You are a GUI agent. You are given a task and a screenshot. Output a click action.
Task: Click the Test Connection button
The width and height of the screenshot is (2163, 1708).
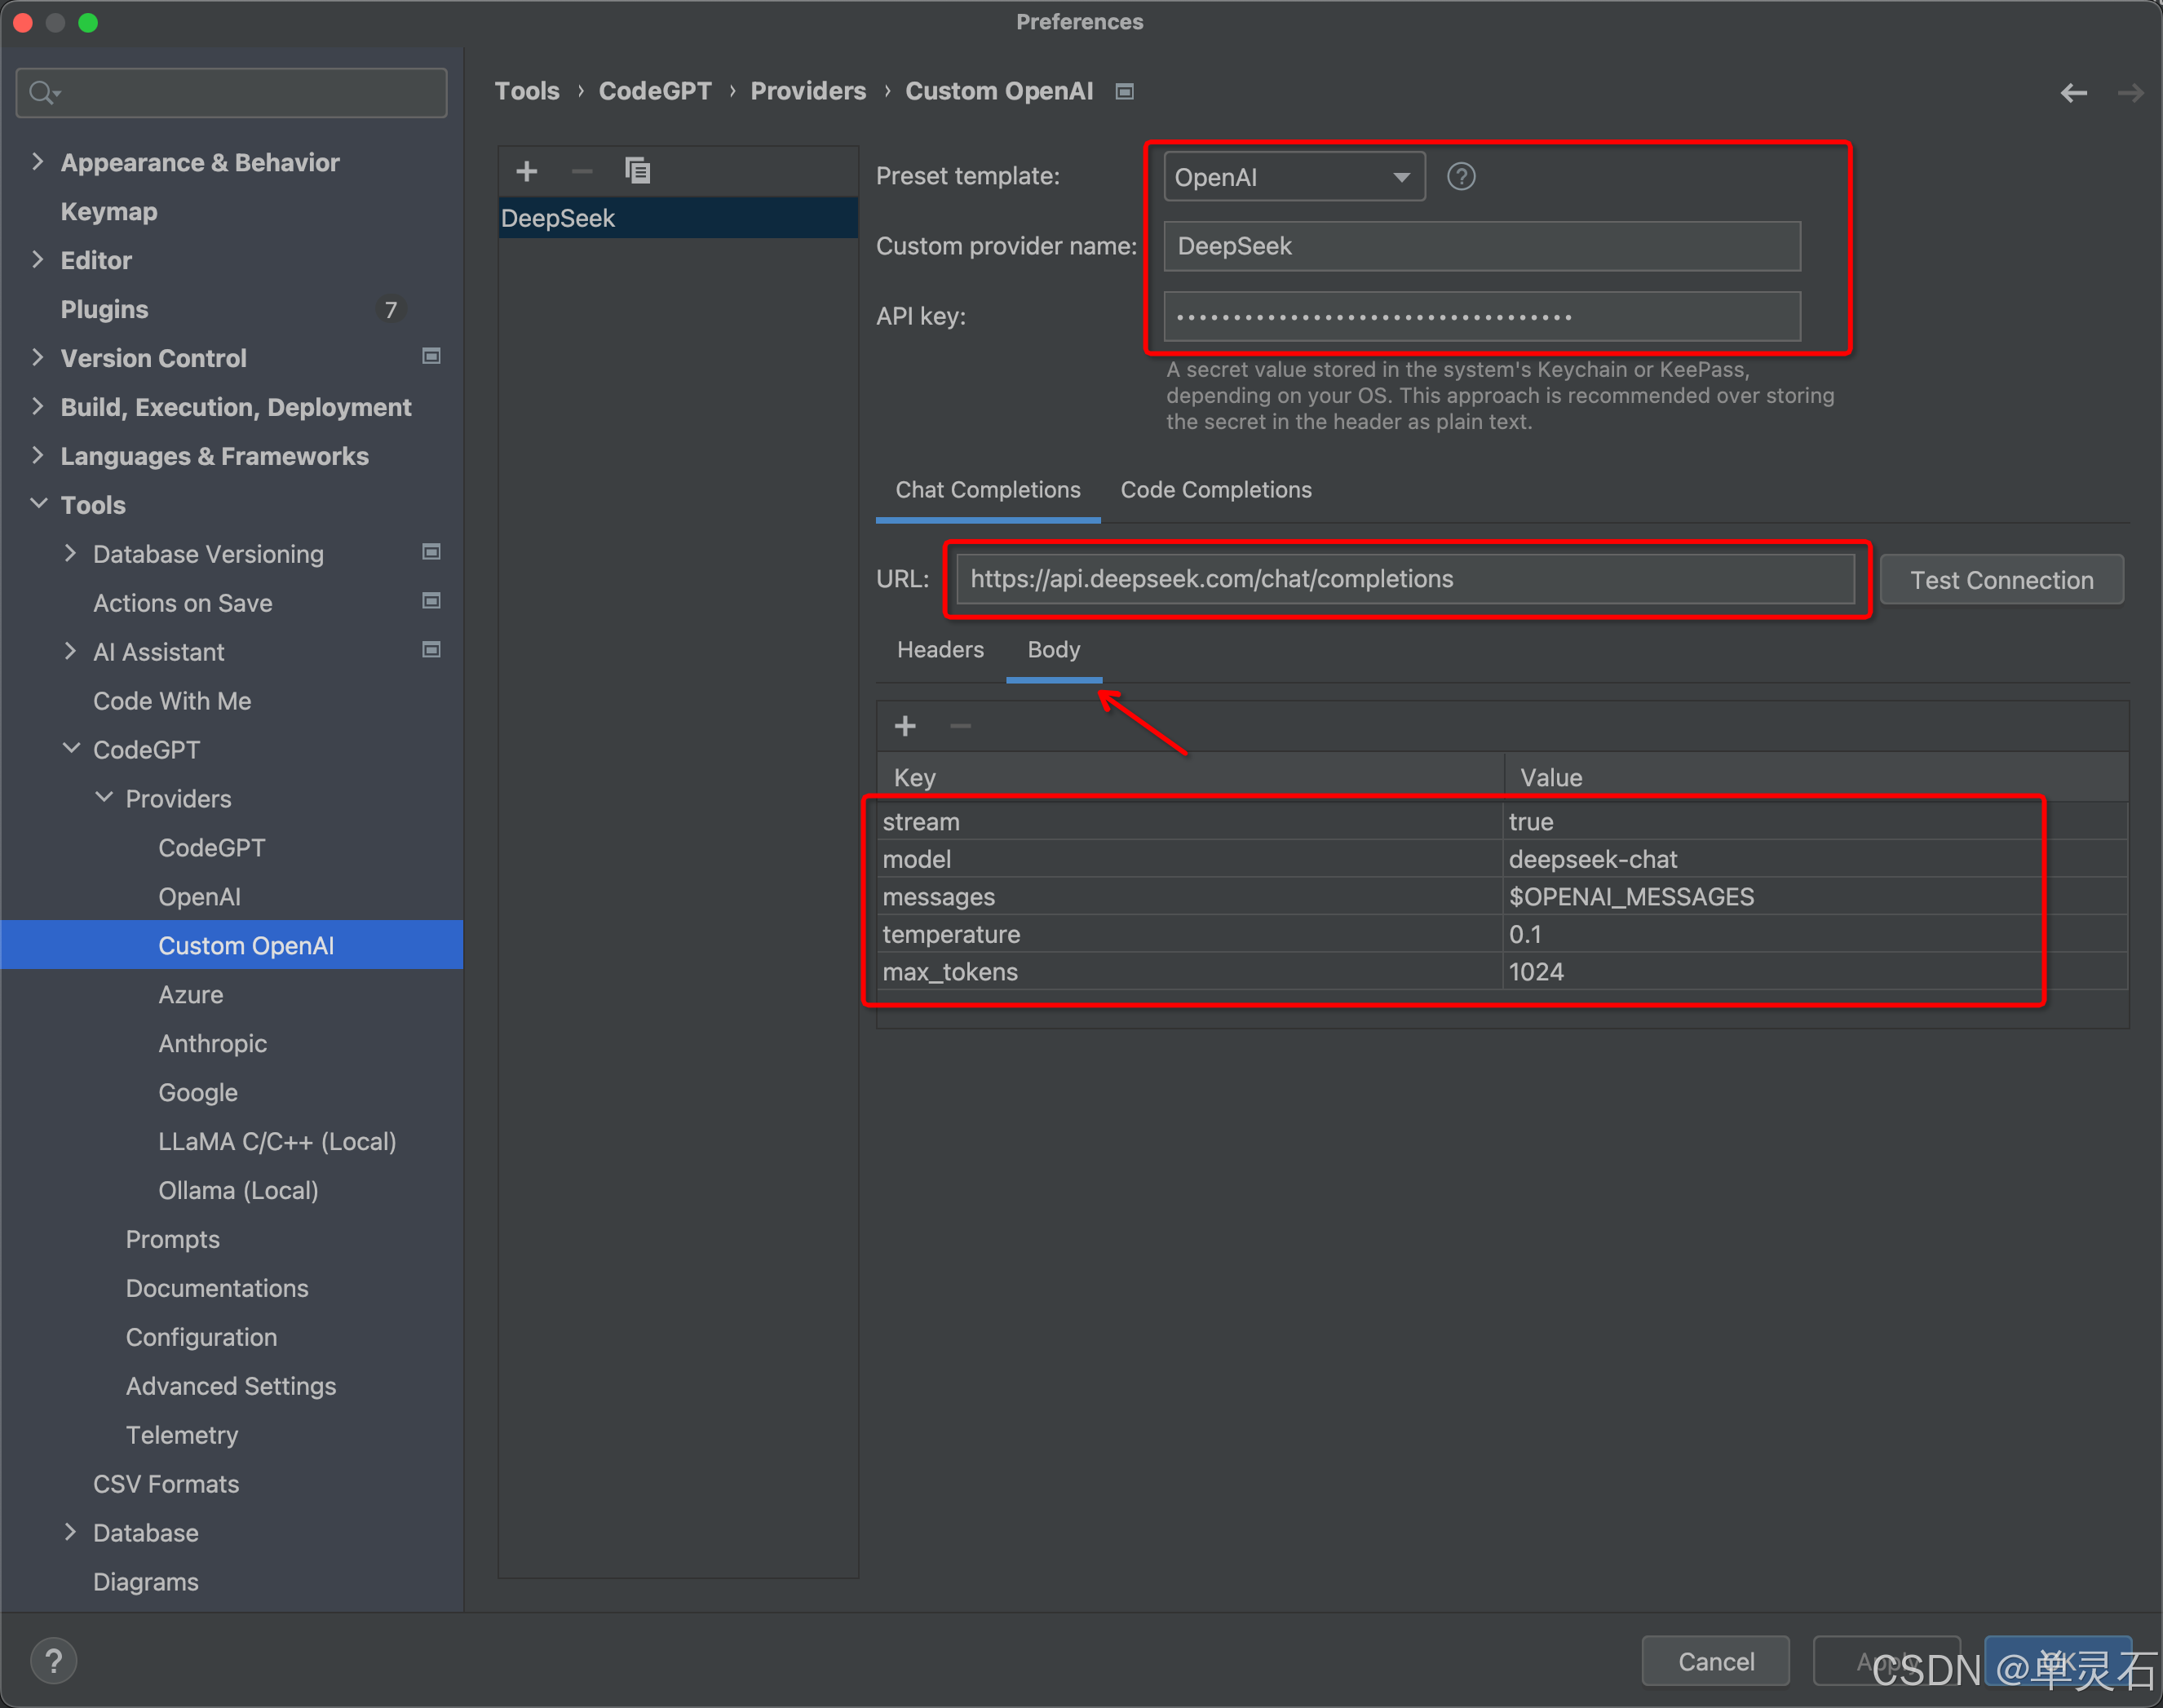(2001, 580)
